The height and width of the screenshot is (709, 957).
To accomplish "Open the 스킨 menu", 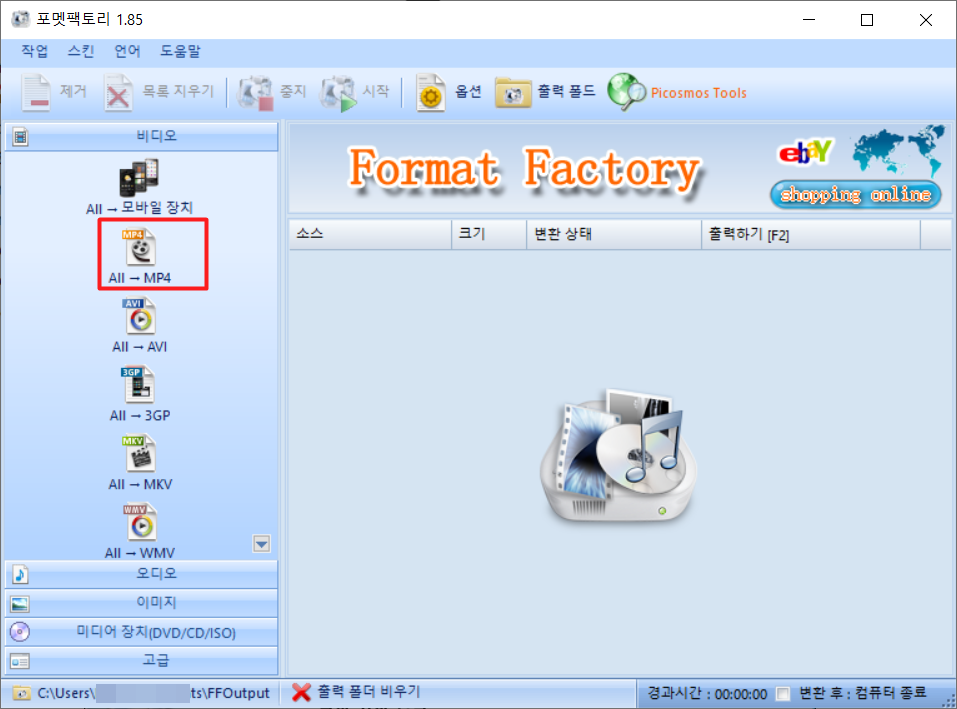I will [x=81, y=51].
